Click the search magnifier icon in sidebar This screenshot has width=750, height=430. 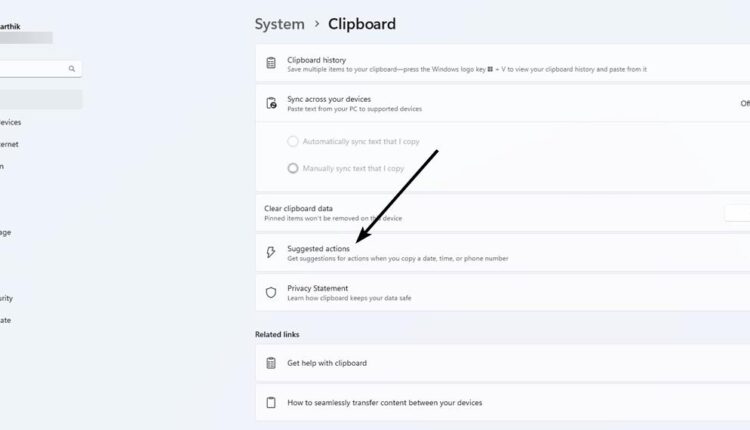(x=72, y=69)
